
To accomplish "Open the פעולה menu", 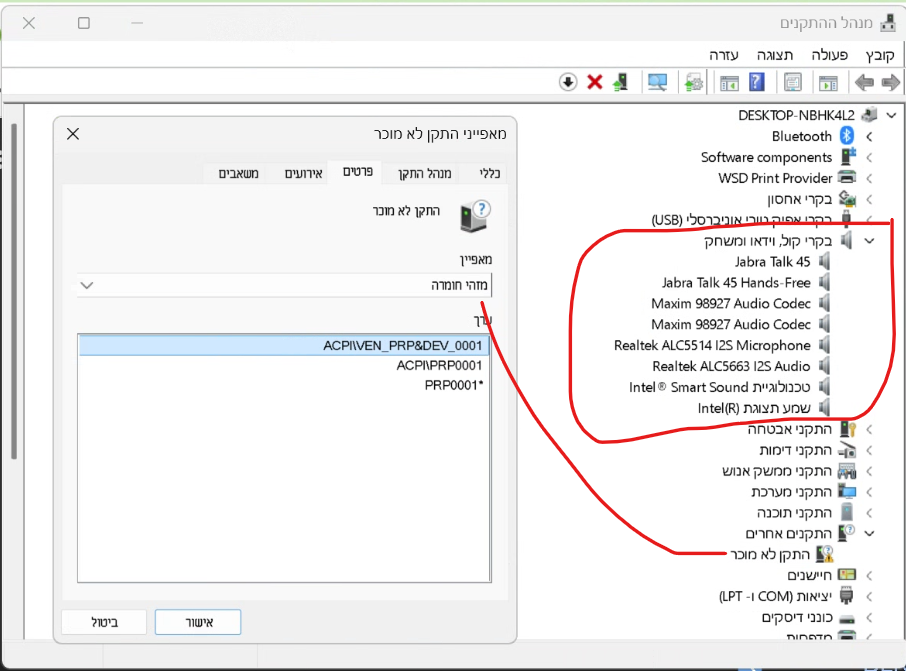I will (x=830, y=54).
